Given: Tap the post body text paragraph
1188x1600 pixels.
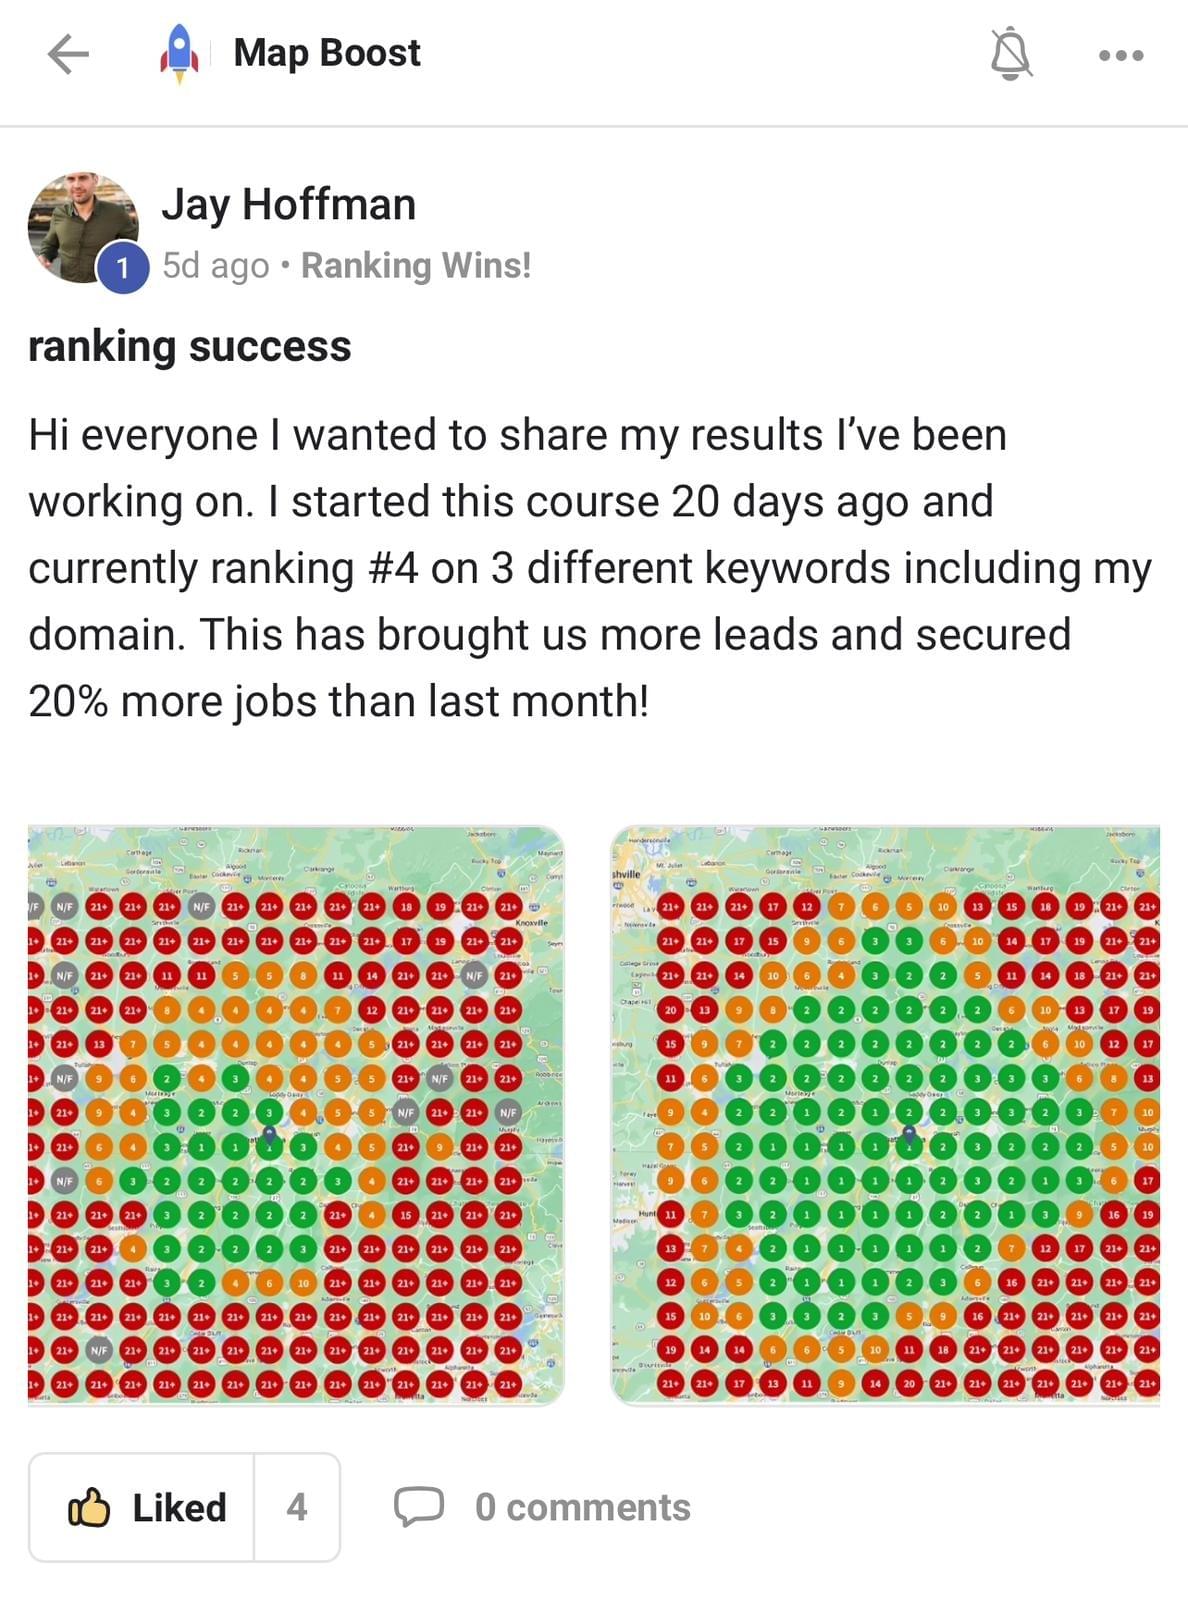Looking at the screenshot, I should pyautogui.click(x=590, y=567).
